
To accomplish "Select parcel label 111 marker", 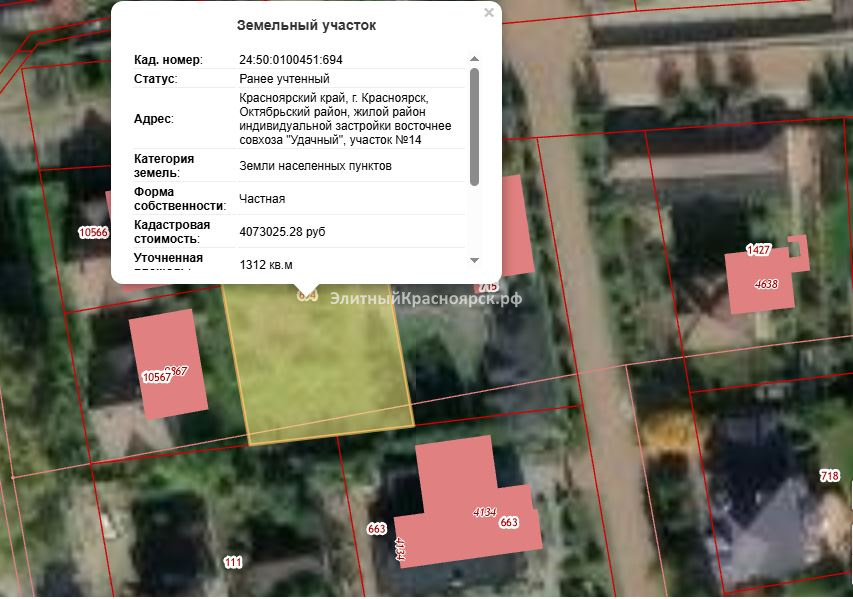I will tap(233, 563).
